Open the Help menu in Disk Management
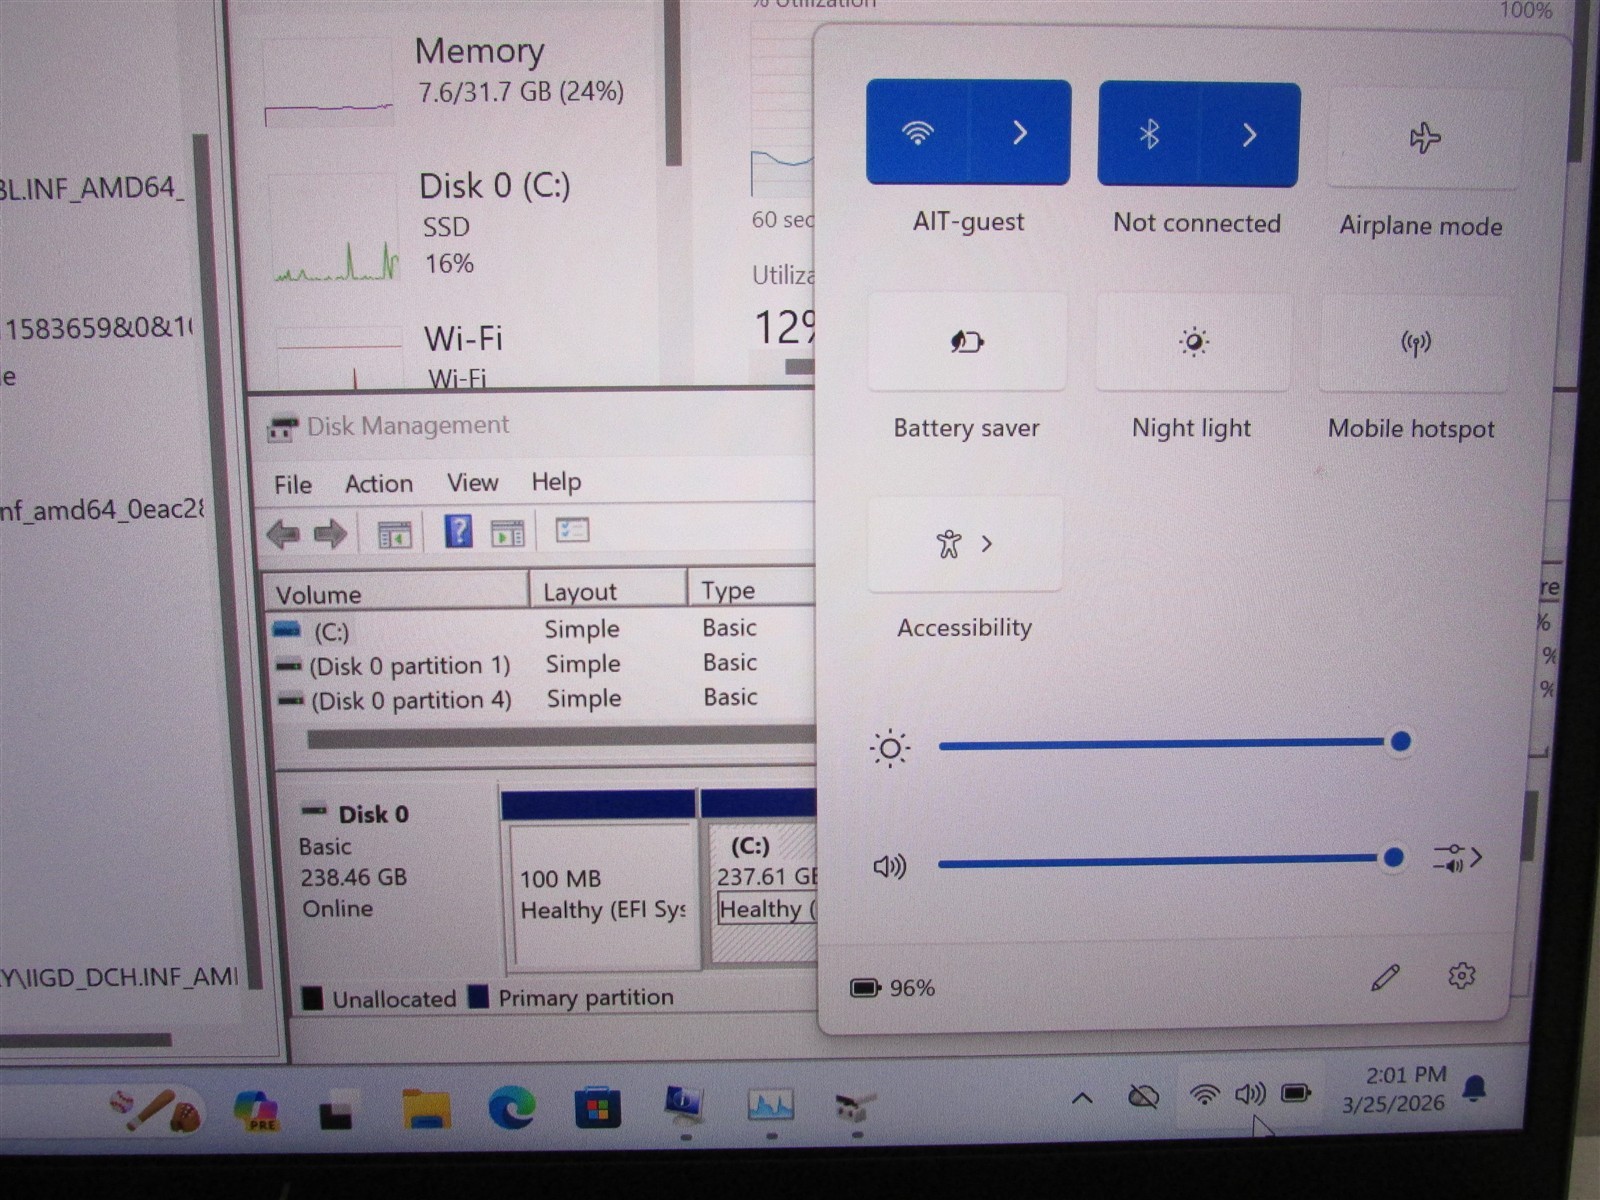This screenshot has height=1200, width=1600. tap(556, 482)
